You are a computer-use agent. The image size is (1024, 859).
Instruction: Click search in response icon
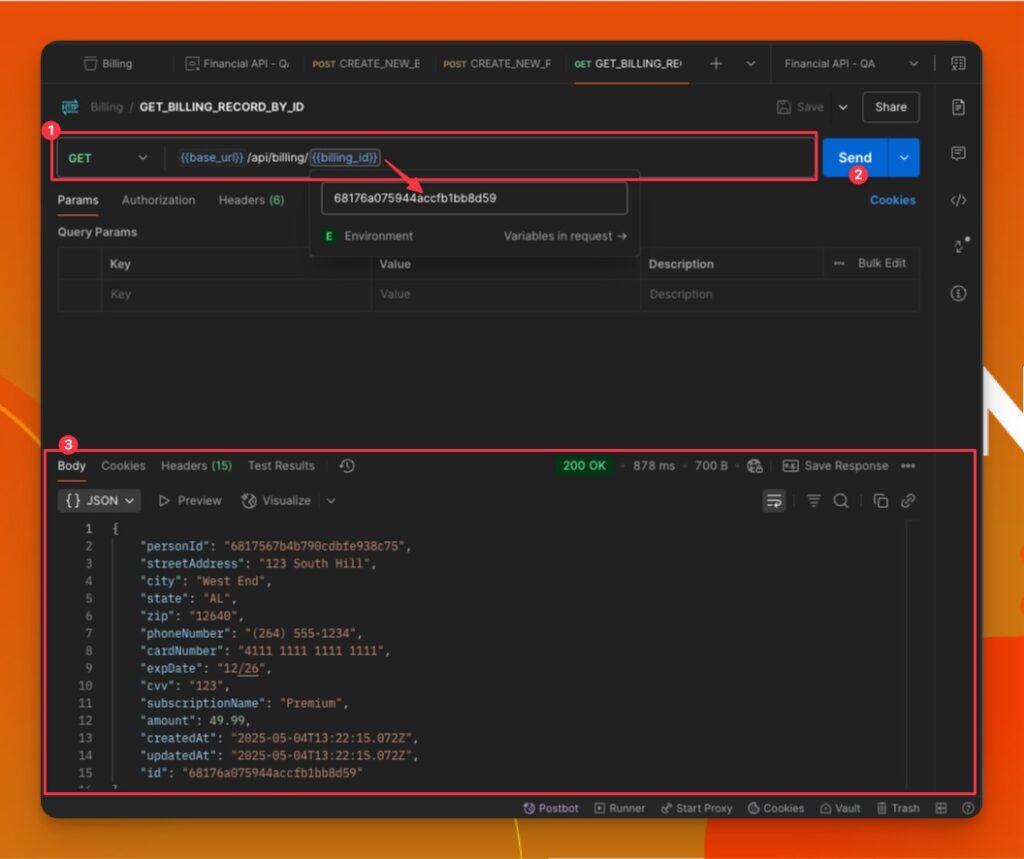(841, 501)
